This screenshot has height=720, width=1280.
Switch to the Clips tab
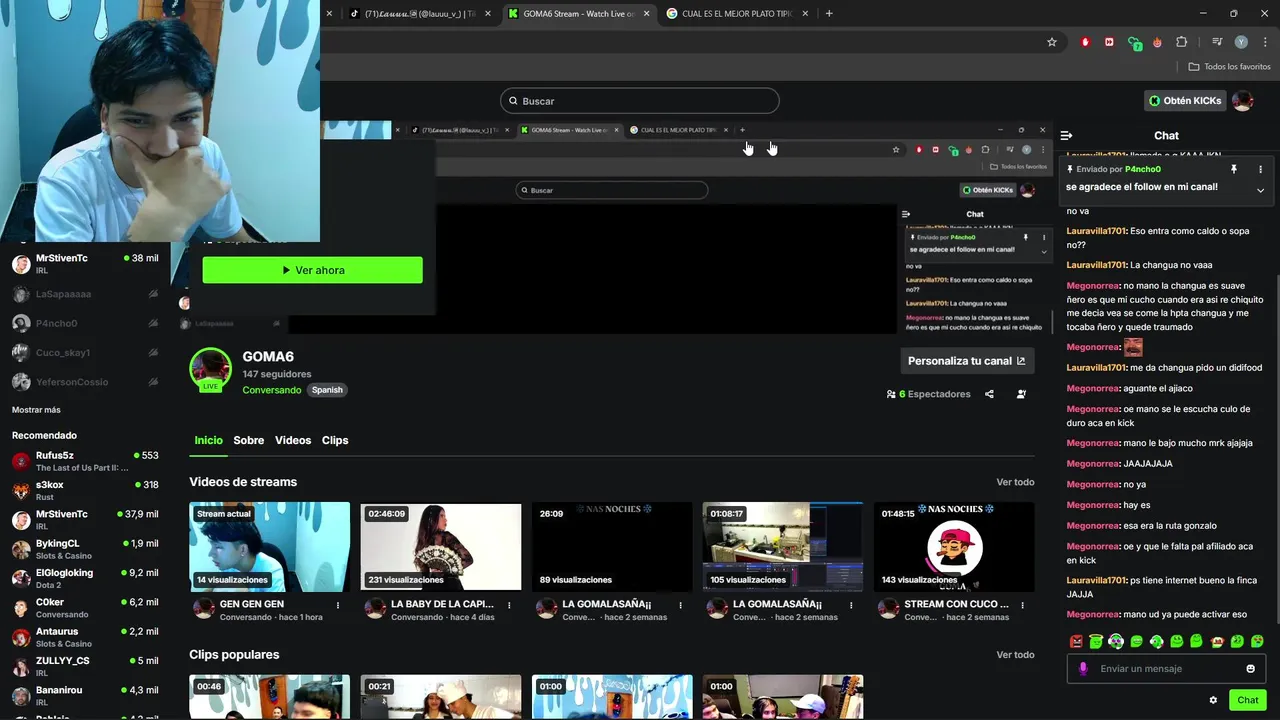click(x=335, y=440)
